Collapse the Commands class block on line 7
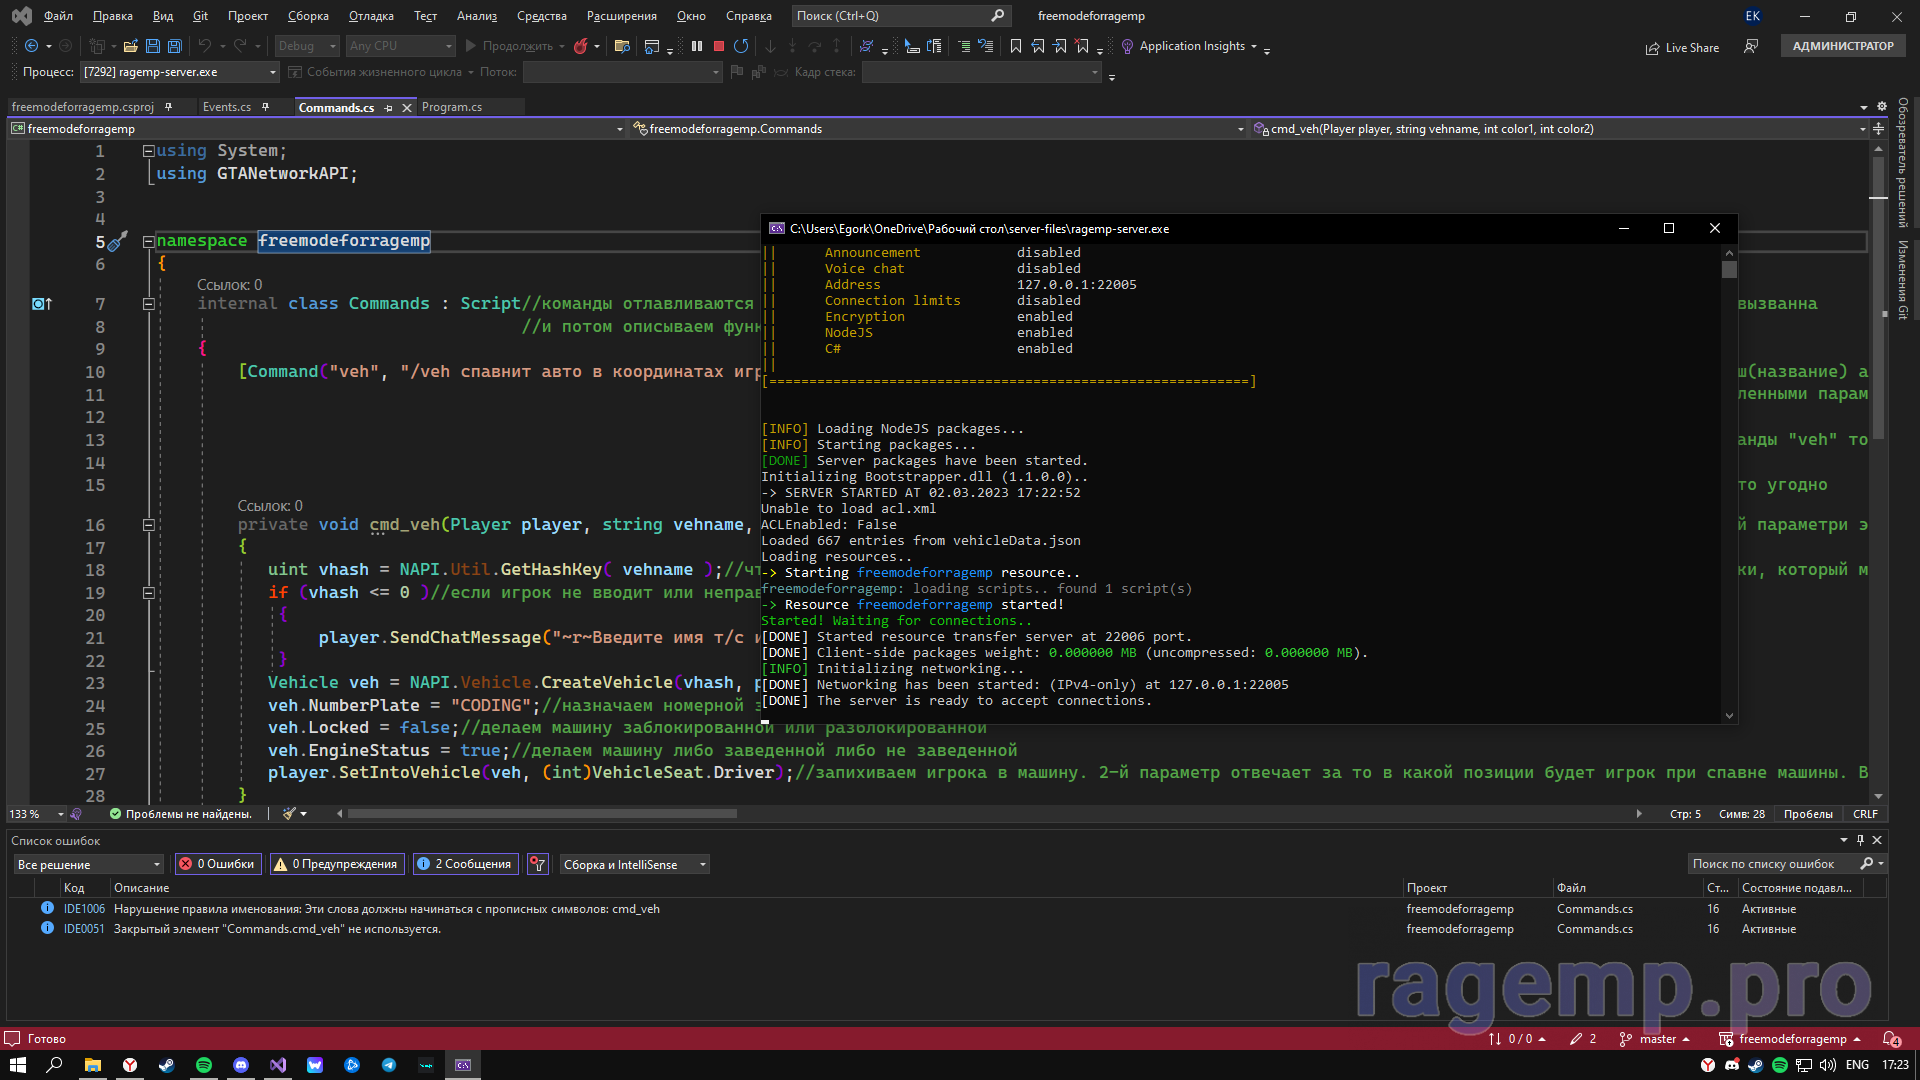1920x1080 pixels. click(148, 304)
